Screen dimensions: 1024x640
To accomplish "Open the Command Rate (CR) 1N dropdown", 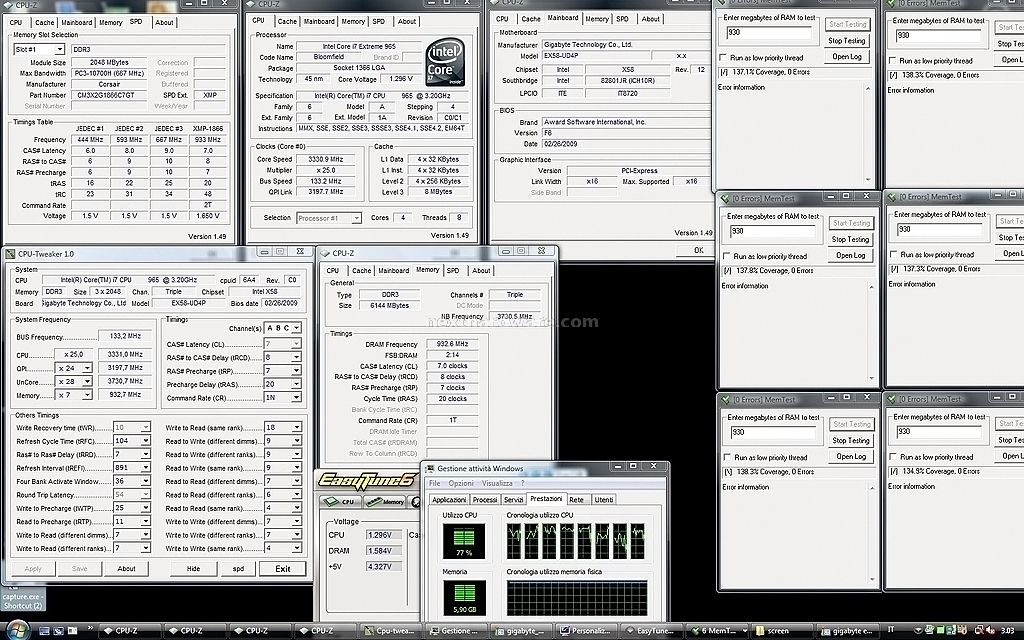I will pos(296,398).
